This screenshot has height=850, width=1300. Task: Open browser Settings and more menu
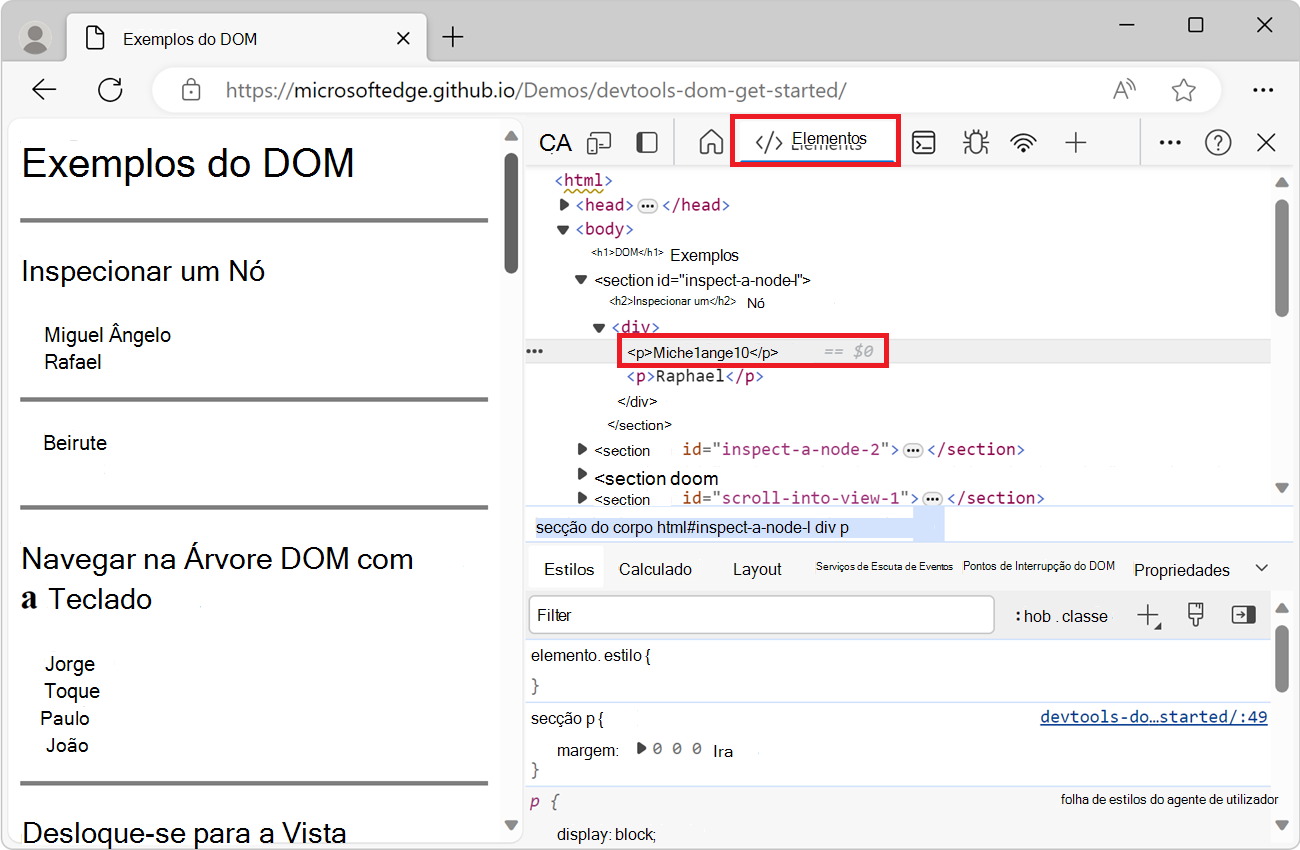(1263, 90)
